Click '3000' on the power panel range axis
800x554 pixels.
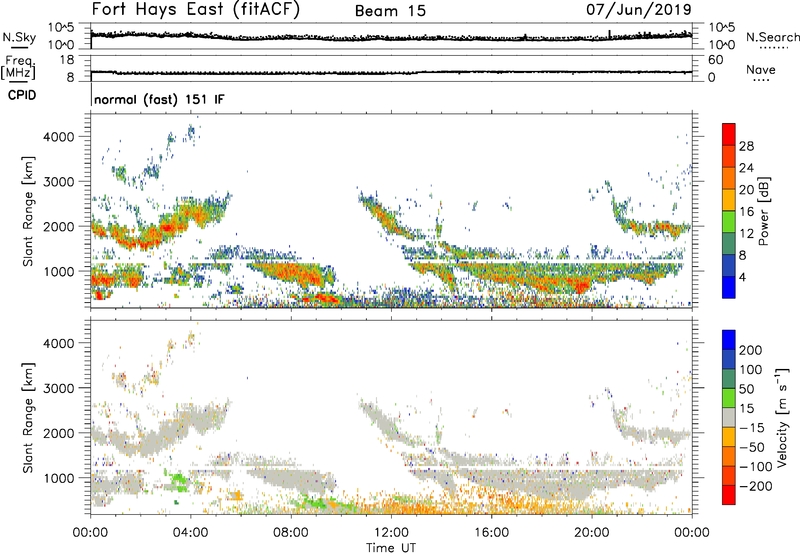point(59,182)
